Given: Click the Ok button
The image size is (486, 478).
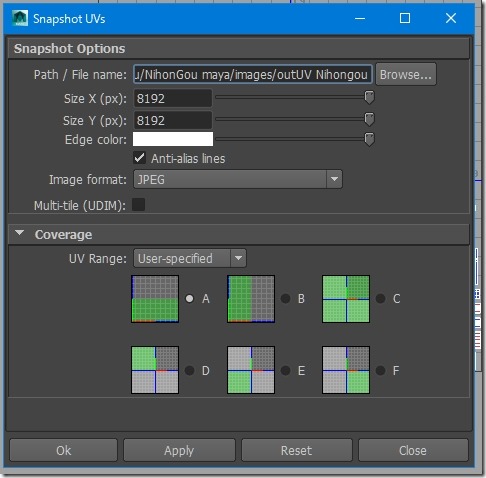Looking at the screenshot, I should [63, 450].
